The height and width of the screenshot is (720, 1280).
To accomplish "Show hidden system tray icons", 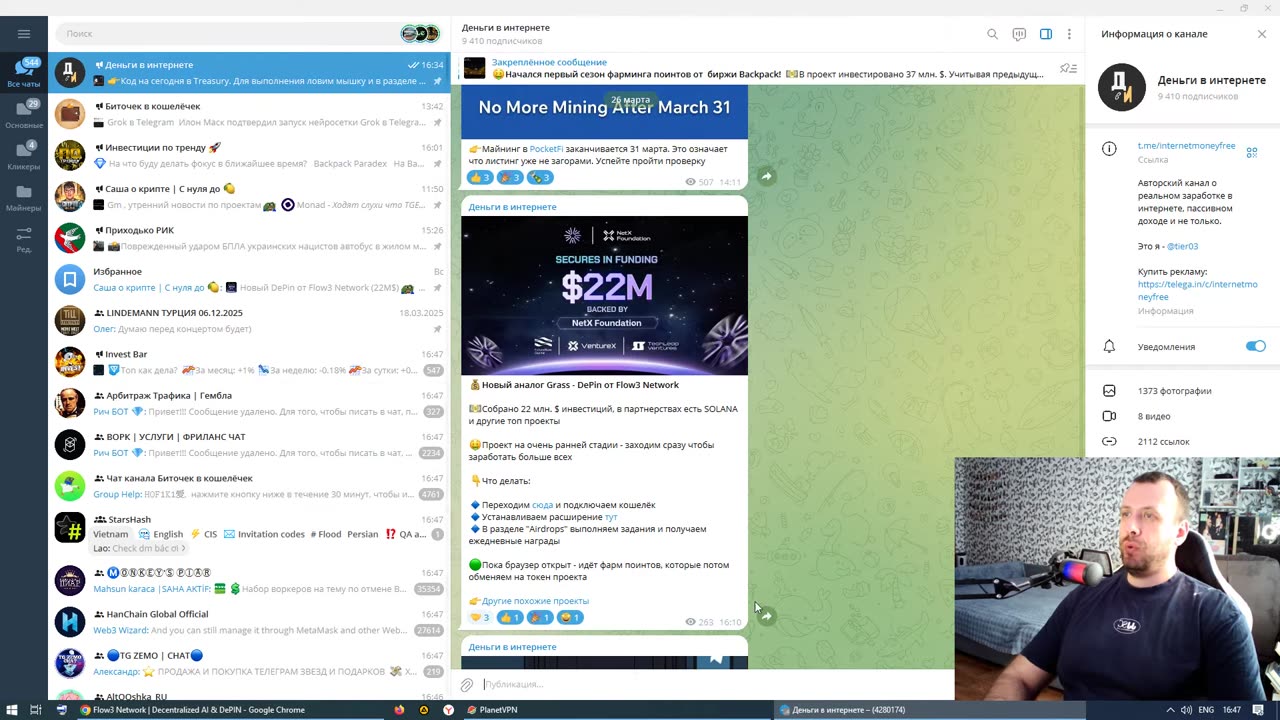I will (1170, 710).
